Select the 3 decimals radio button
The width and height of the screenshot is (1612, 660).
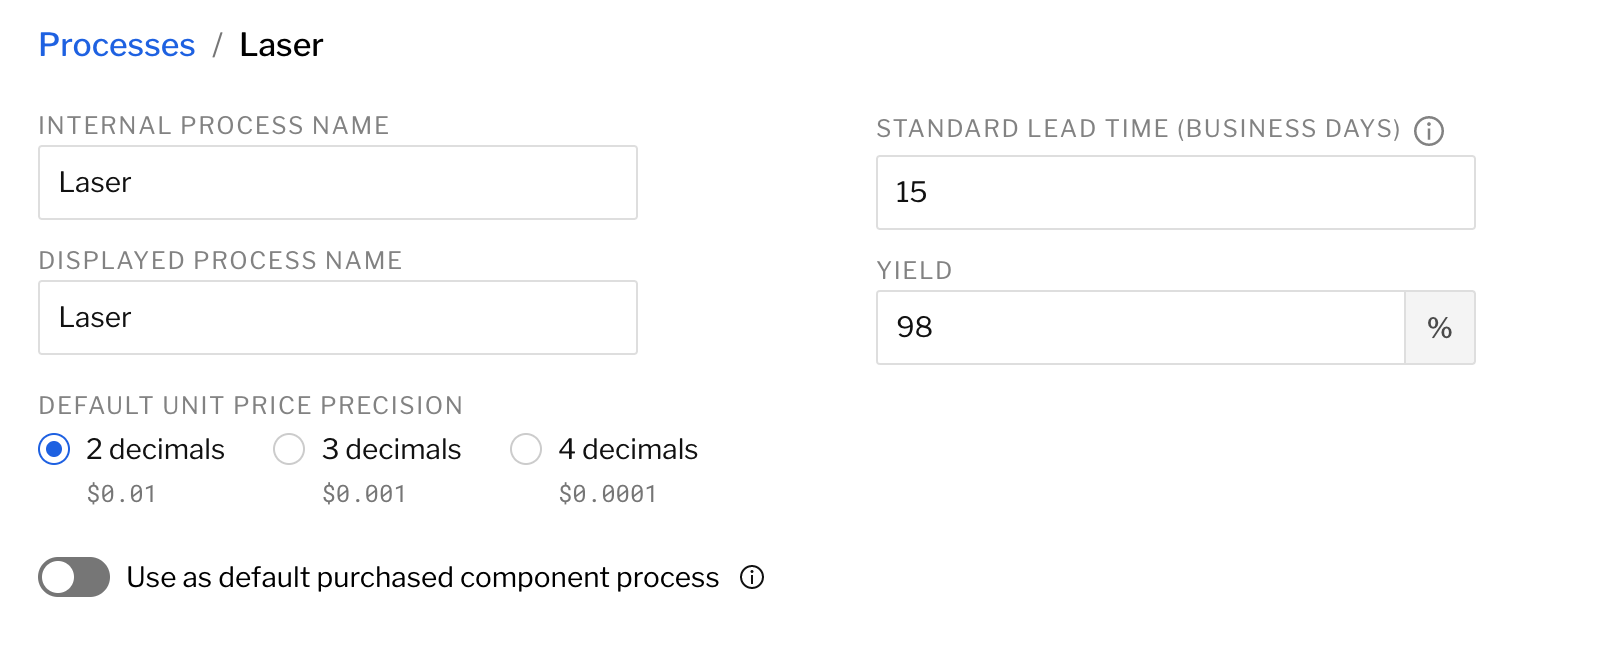(x=289, y=450)
